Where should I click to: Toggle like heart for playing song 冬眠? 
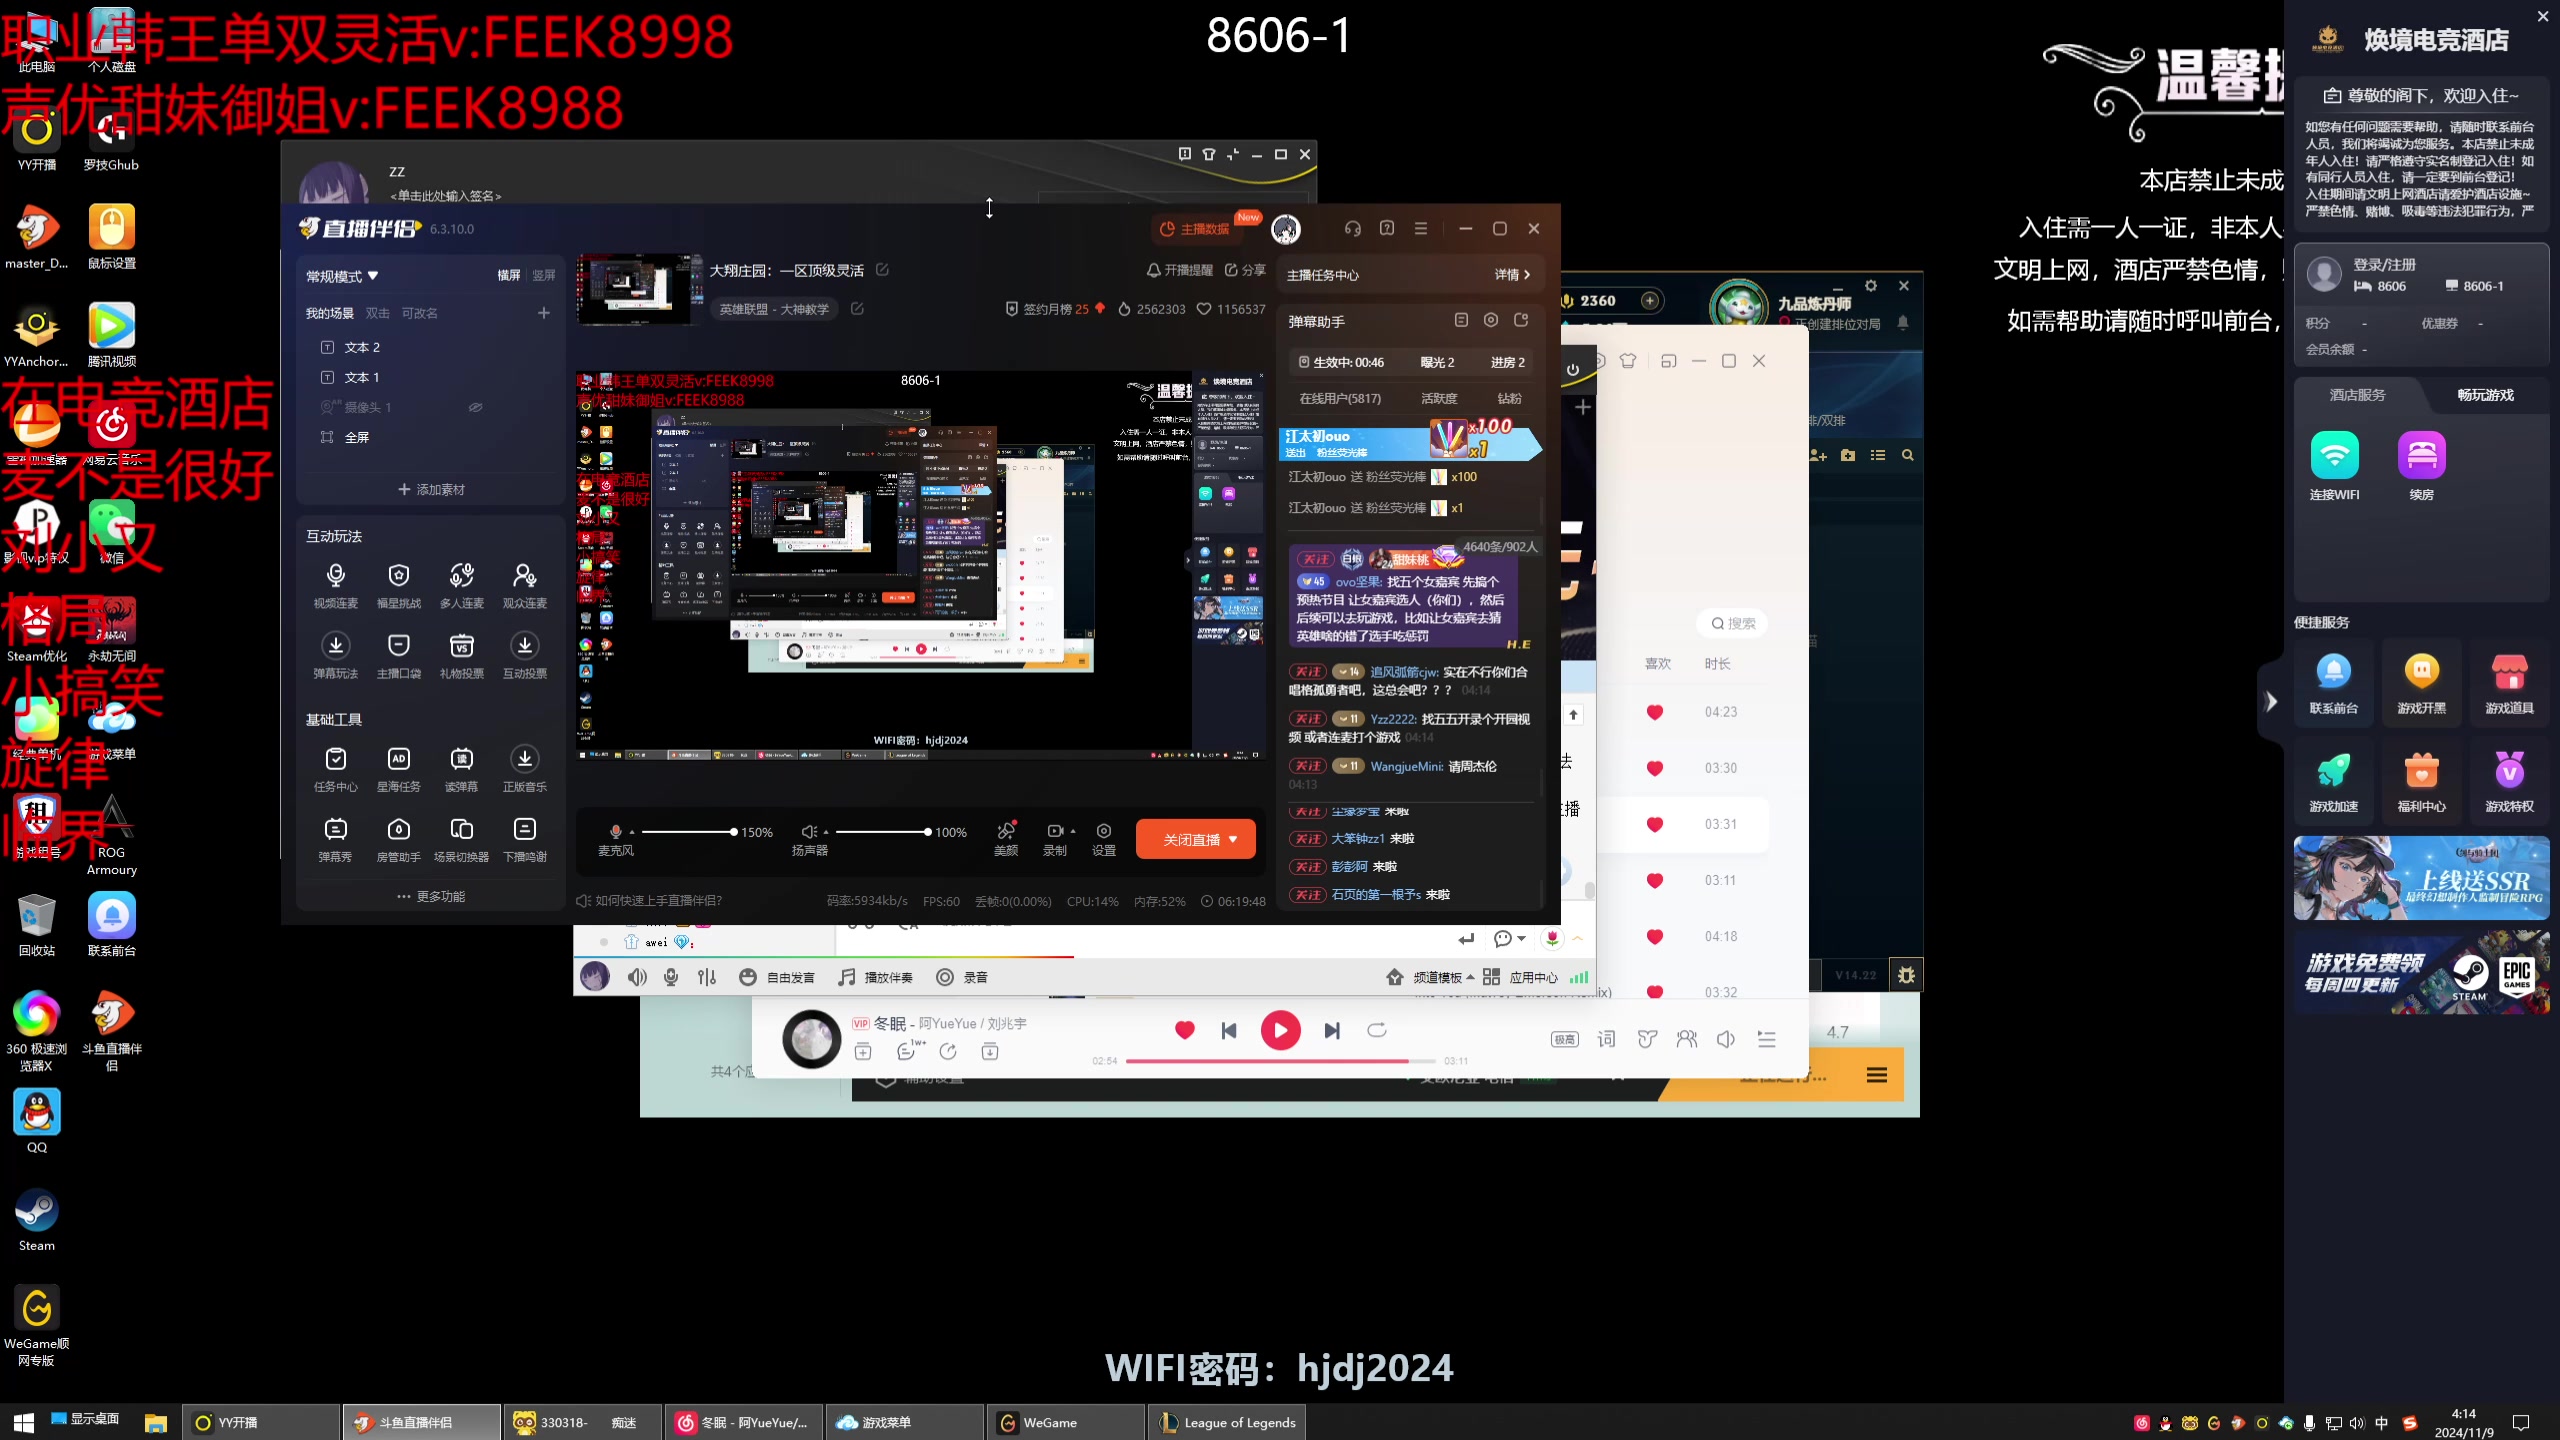[x=1184, y=1030]
